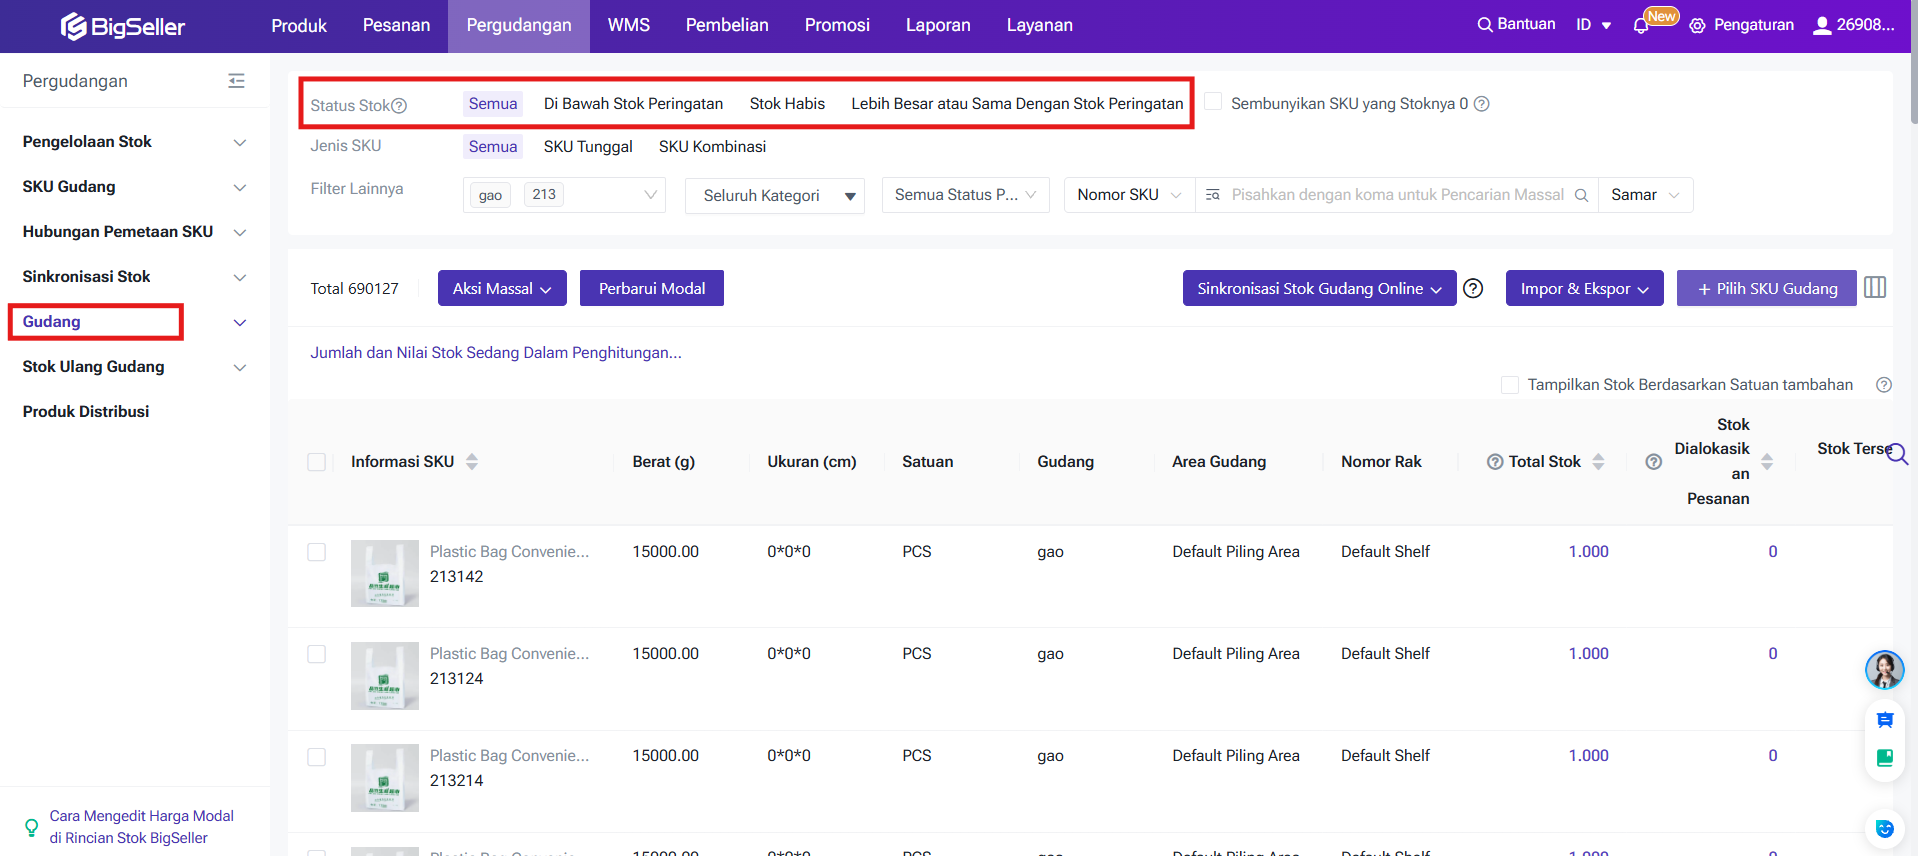Enable Sembunyikan SKU yang Stoknya 0 checkbox
The width and height of the screenshot is (1918, 856).
(1213, 102)
